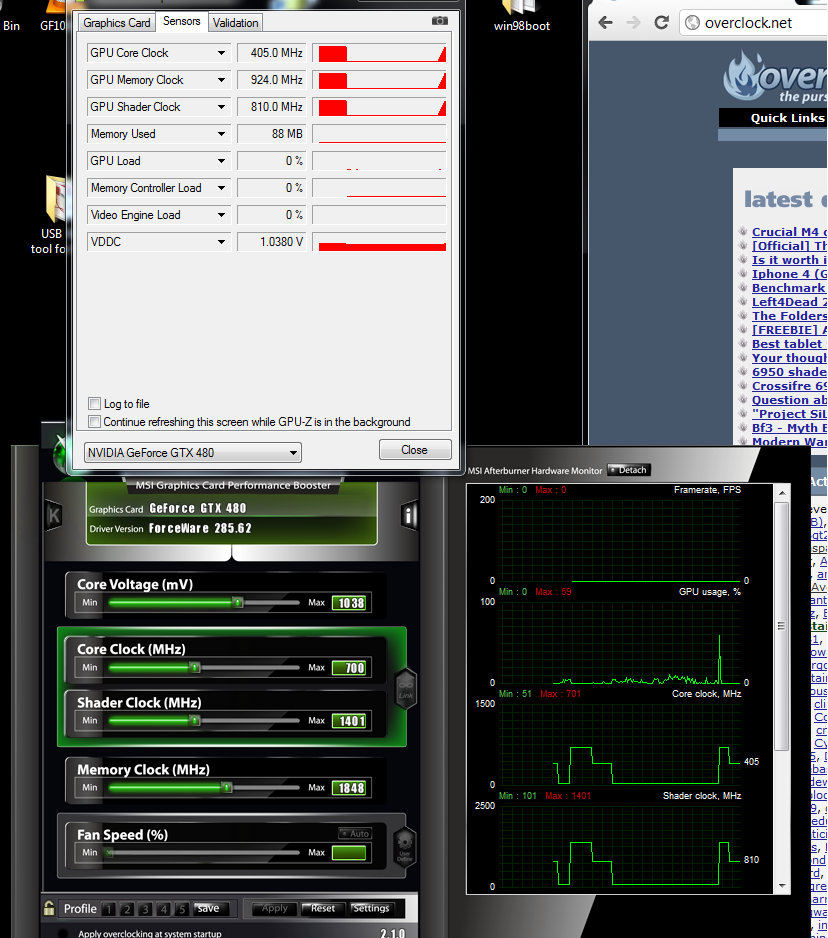Select profile slot 5

click(182, 909)
